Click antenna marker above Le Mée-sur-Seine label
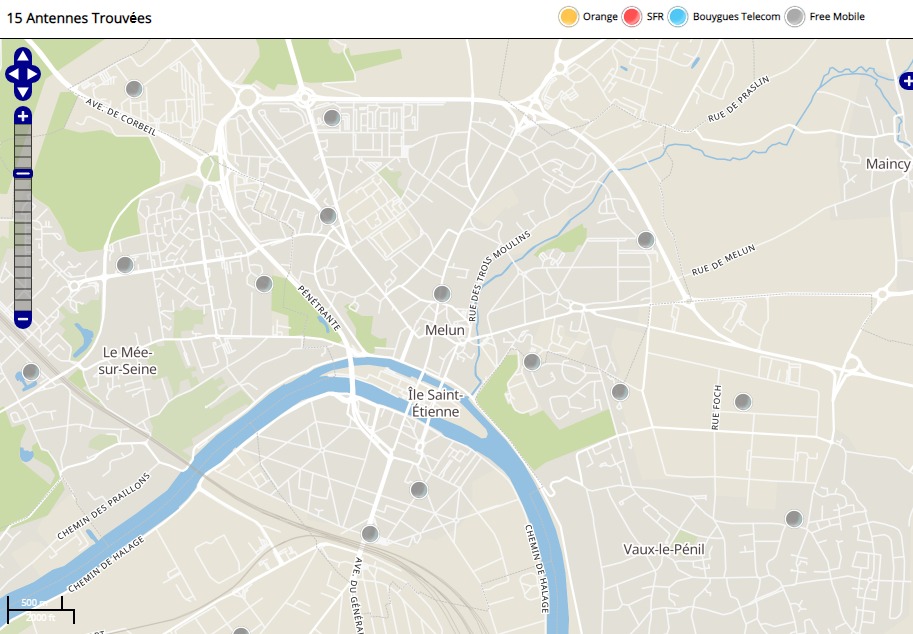The width and height of the screenshot is (913, 634). click(x=125, y=265)
